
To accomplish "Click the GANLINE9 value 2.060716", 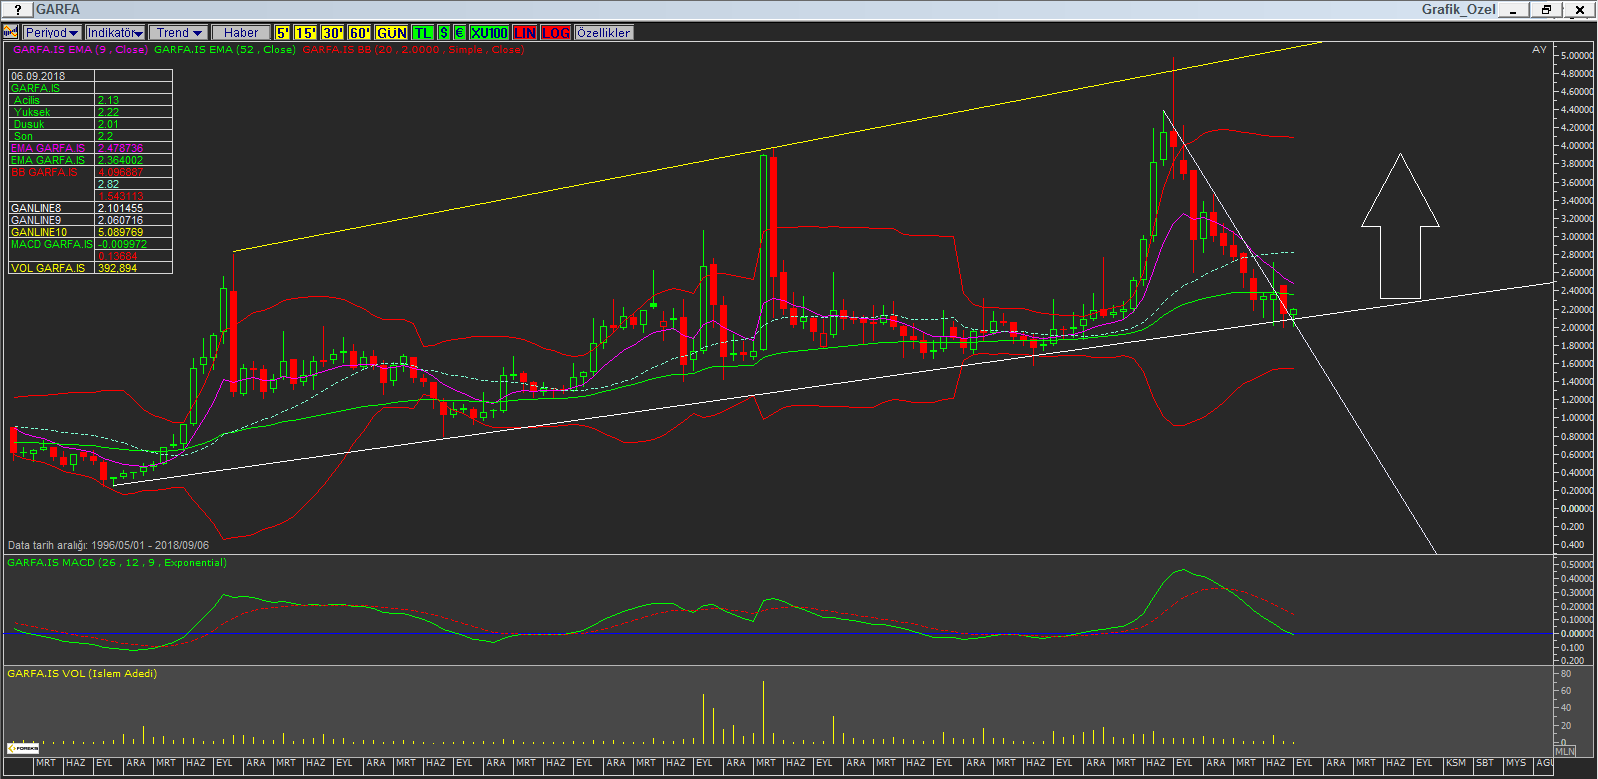I will 121,220.
